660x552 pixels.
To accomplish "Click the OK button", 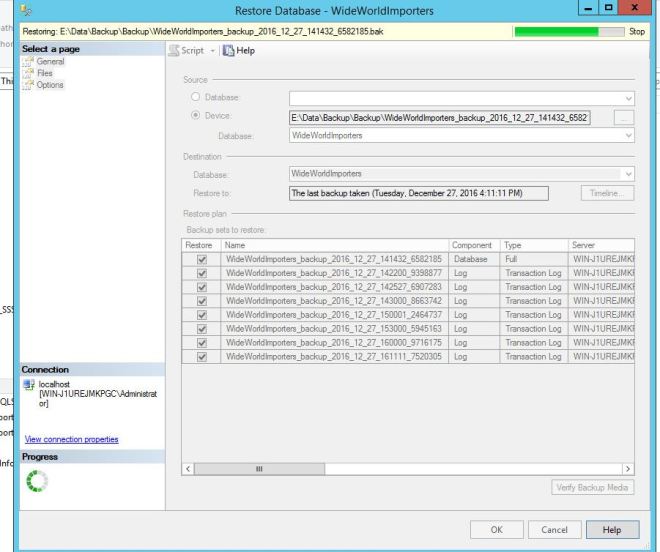I will (x=497, y=530).
